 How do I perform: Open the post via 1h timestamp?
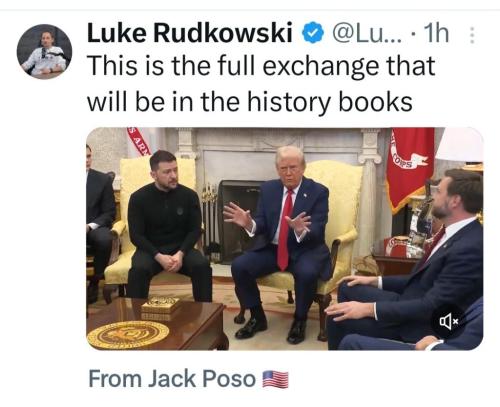pyautogui.click(x=434, y=33)
